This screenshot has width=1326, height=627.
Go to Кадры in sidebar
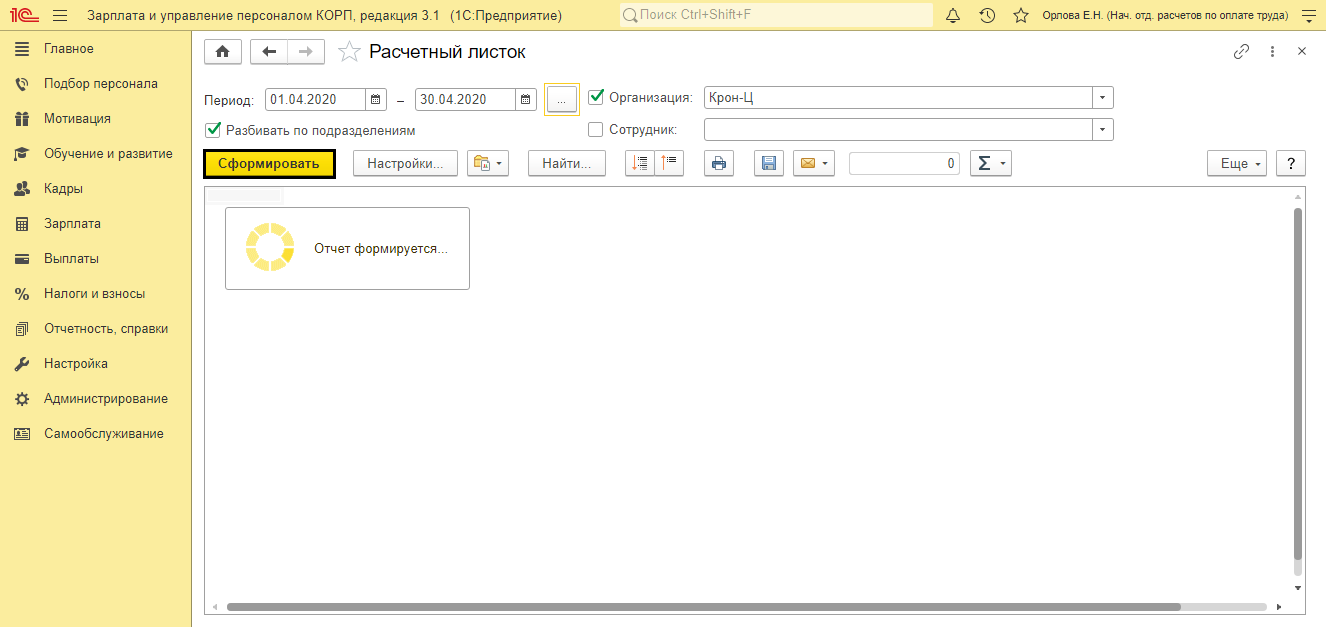[63, 189]
